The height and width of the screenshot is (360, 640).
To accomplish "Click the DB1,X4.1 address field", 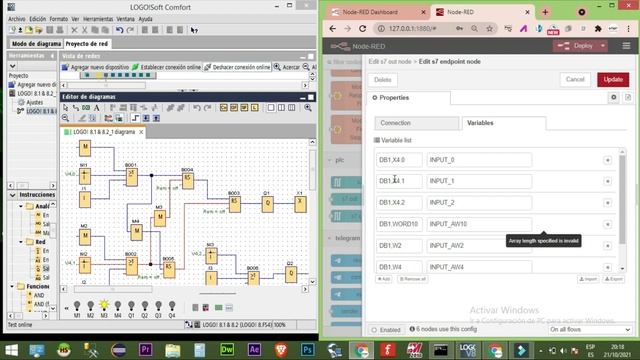I will point(399,181).
